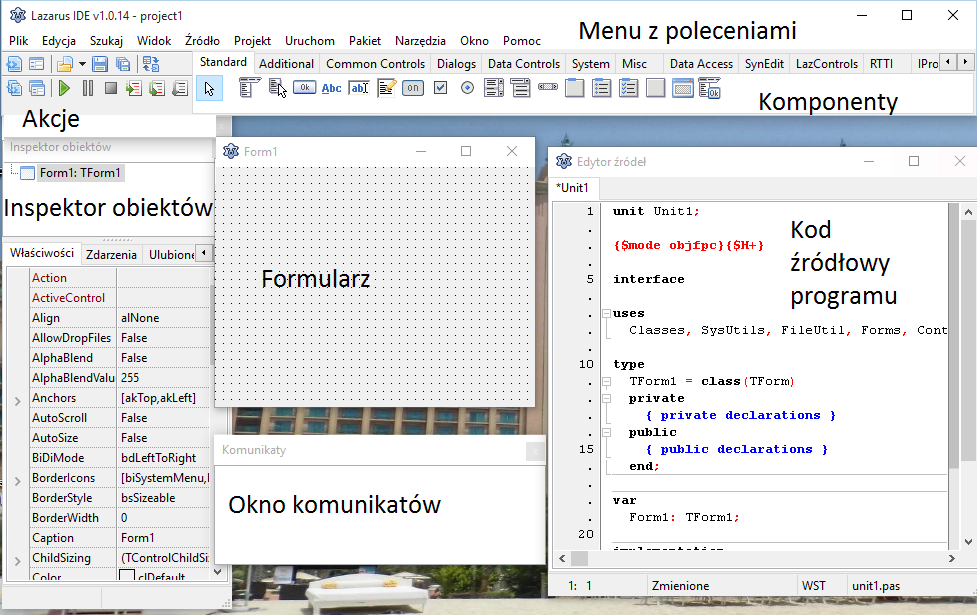Click the Save All icon
This screenshot has width=977, height=615.
pos(123,64)
